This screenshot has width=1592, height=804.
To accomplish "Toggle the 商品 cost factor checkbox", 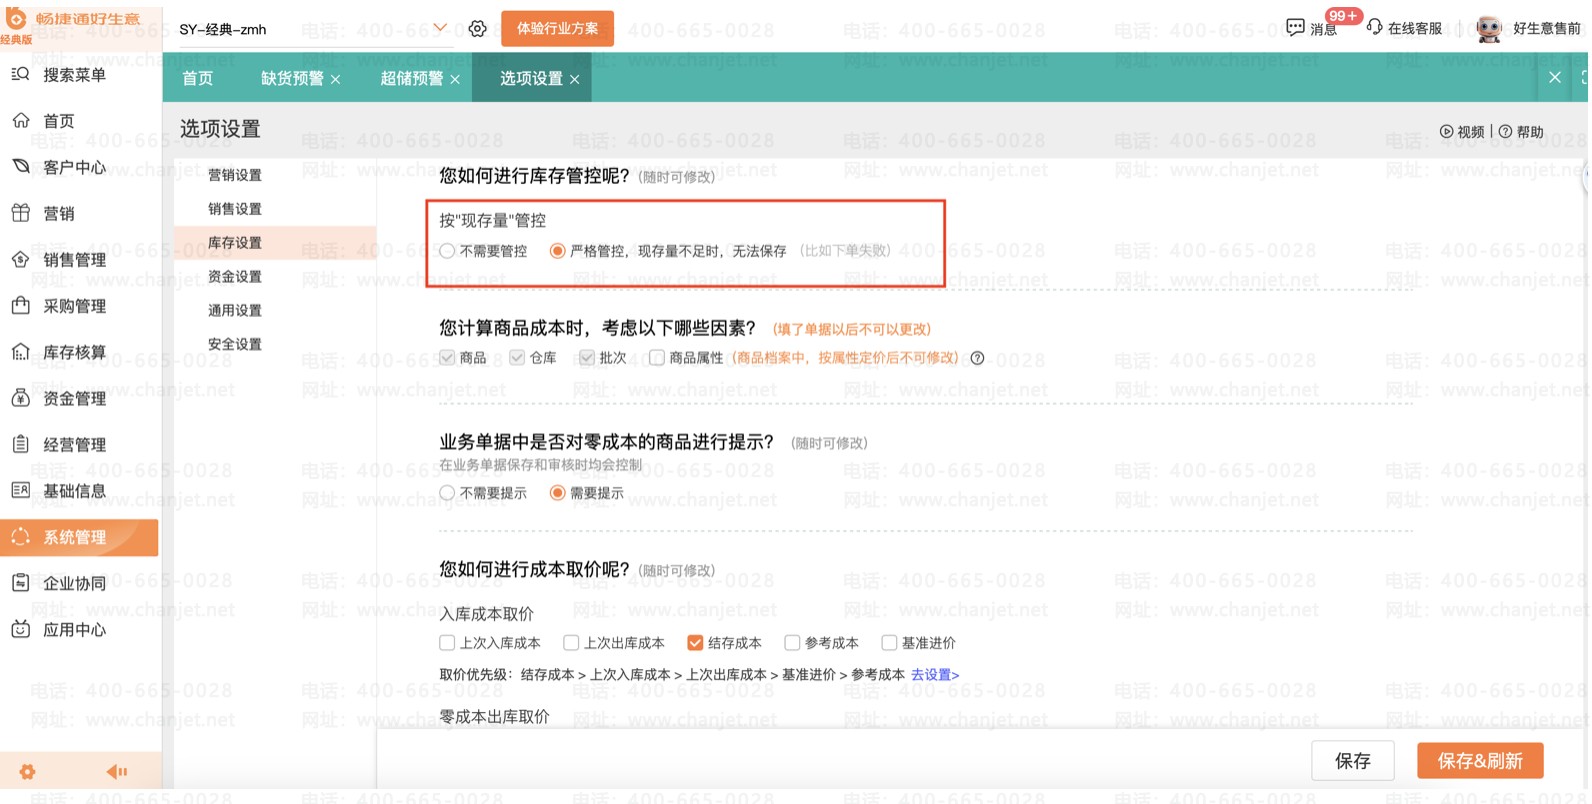I will click(x=447, y=358).
